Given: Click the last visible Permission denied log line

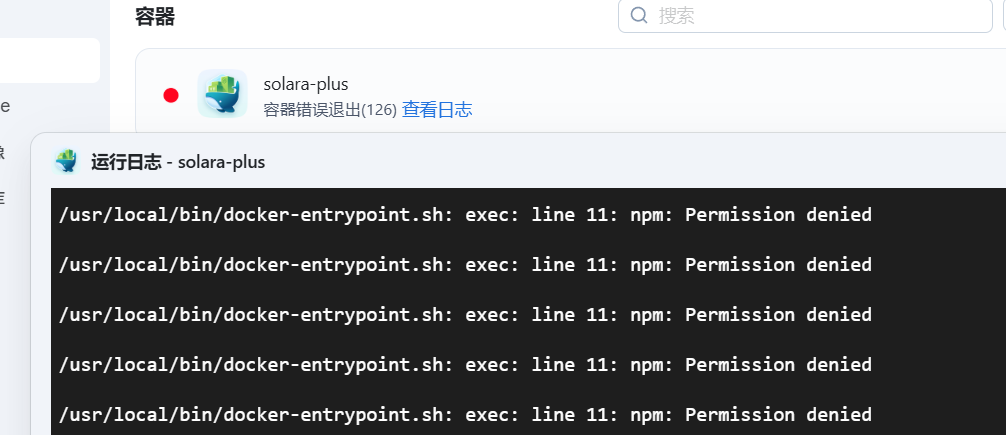Looking at the screenshot, I should [465, 414].
